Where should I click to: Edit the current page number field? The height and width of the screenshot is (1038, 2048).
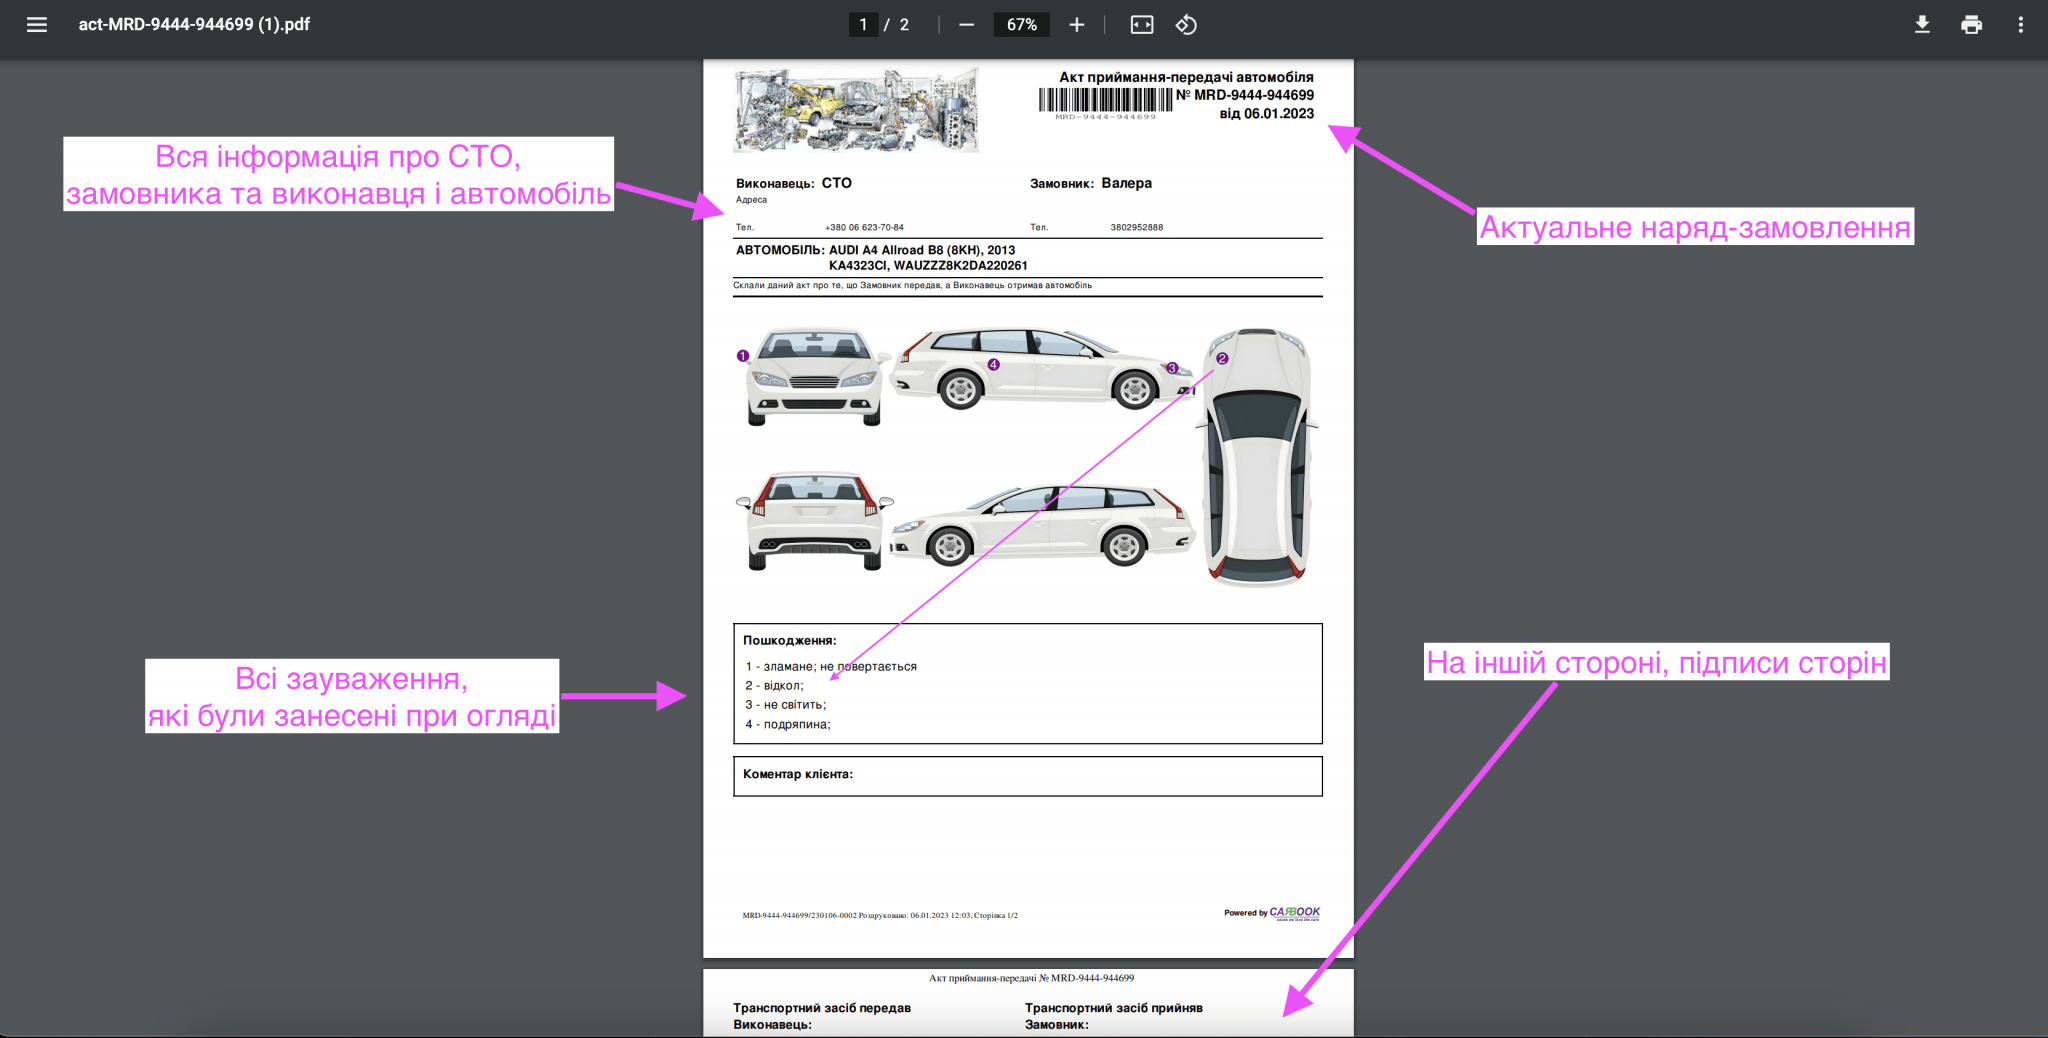[x=863, y=25]
